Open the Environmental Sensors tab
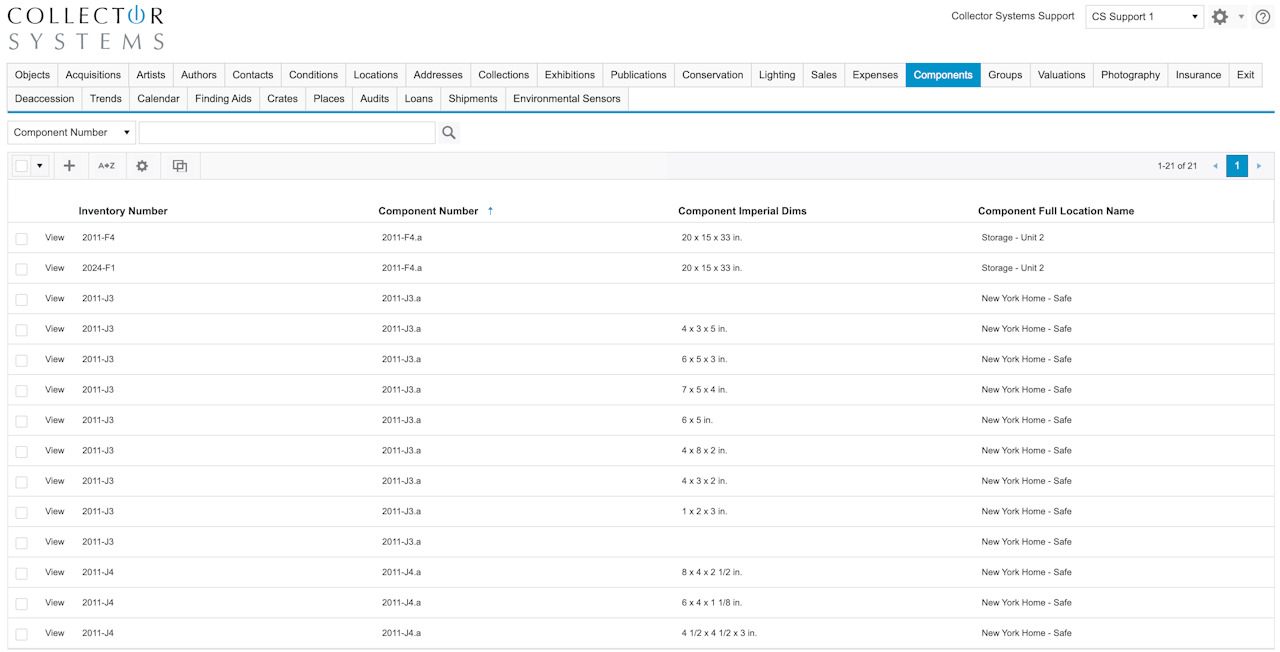1280x652 pixels. pos(566,99)
